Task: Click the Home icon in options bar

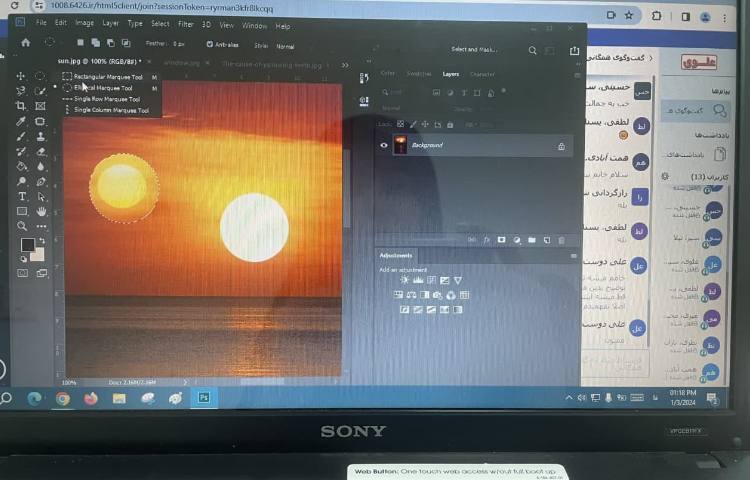Action: click(x=25, y=43)
